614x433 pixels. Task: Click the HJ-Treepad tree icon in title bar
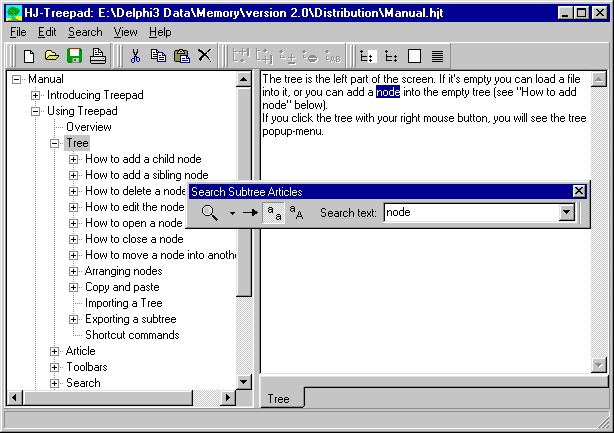coord(14,13)
